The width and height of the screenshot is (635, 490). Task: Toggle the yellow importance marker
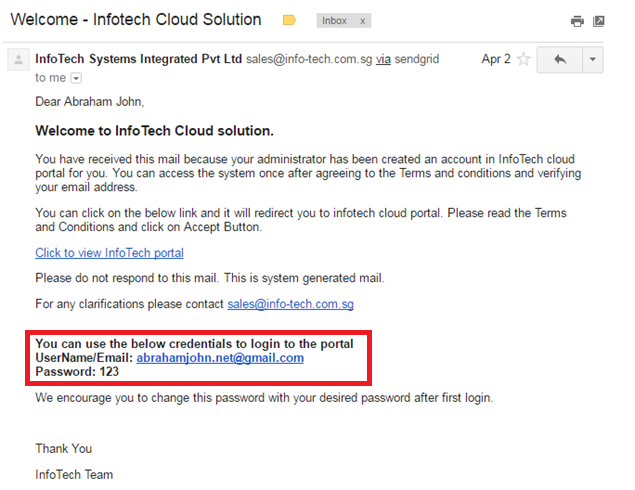coord(290,20)
